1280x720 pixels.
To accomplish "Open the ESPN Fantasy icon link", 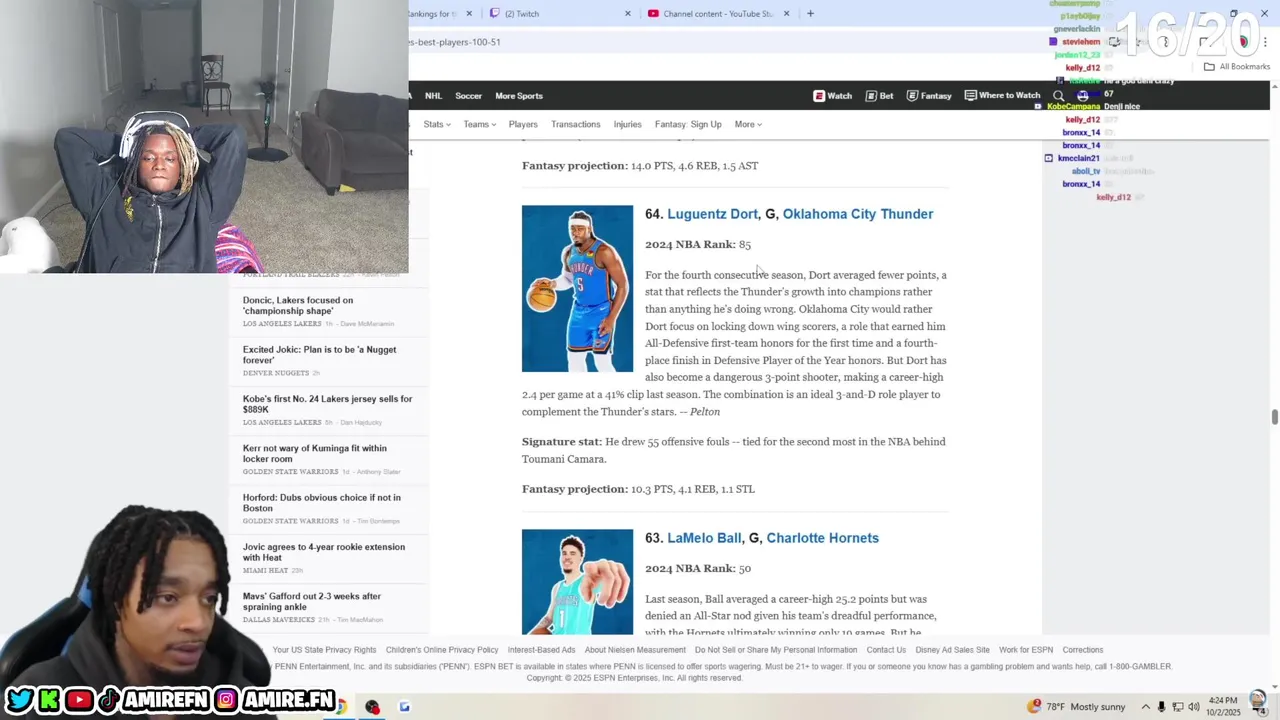I will pyautogui.click(x=929, y=96).
